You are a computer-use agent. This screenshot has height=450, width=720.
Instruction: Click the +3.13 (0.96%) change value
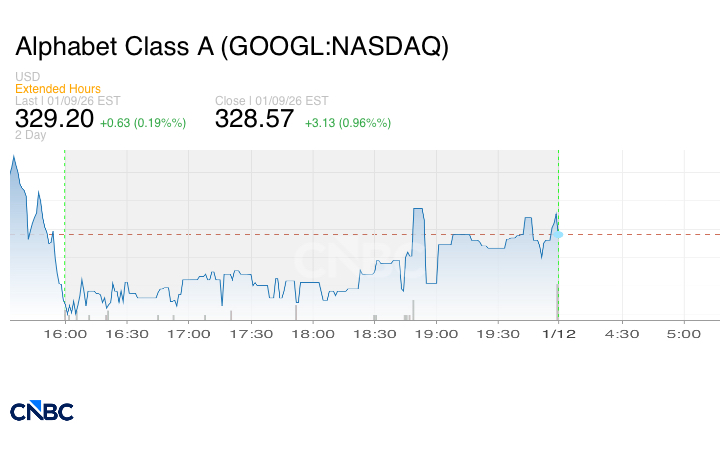tap(347, 123)
